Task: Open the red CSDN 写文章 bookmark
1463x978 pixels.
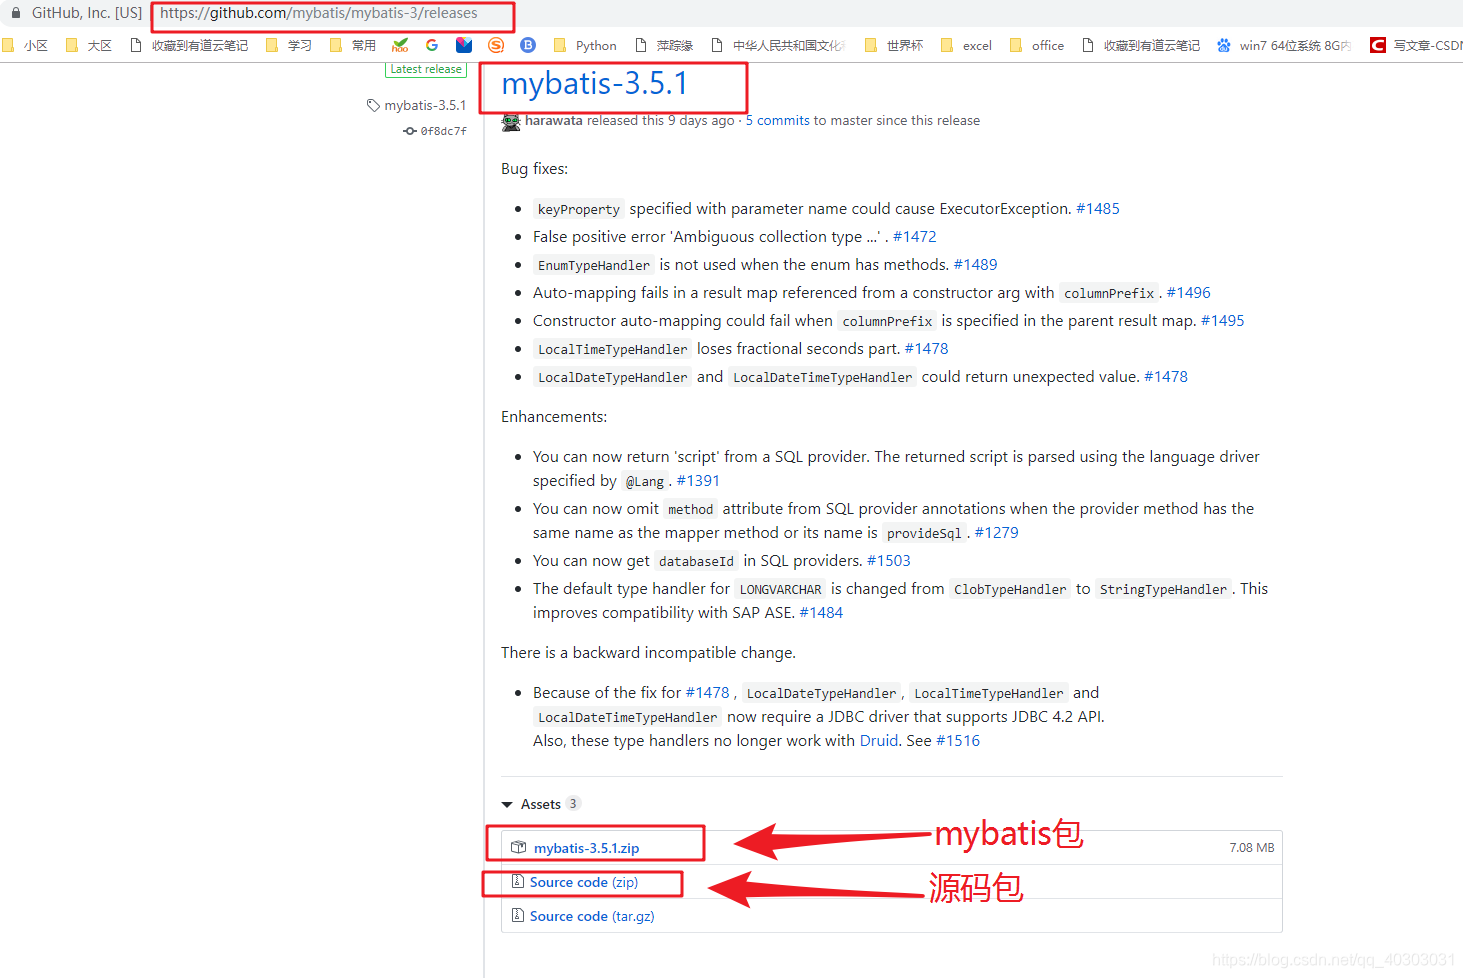Action: coord(1416,45)
